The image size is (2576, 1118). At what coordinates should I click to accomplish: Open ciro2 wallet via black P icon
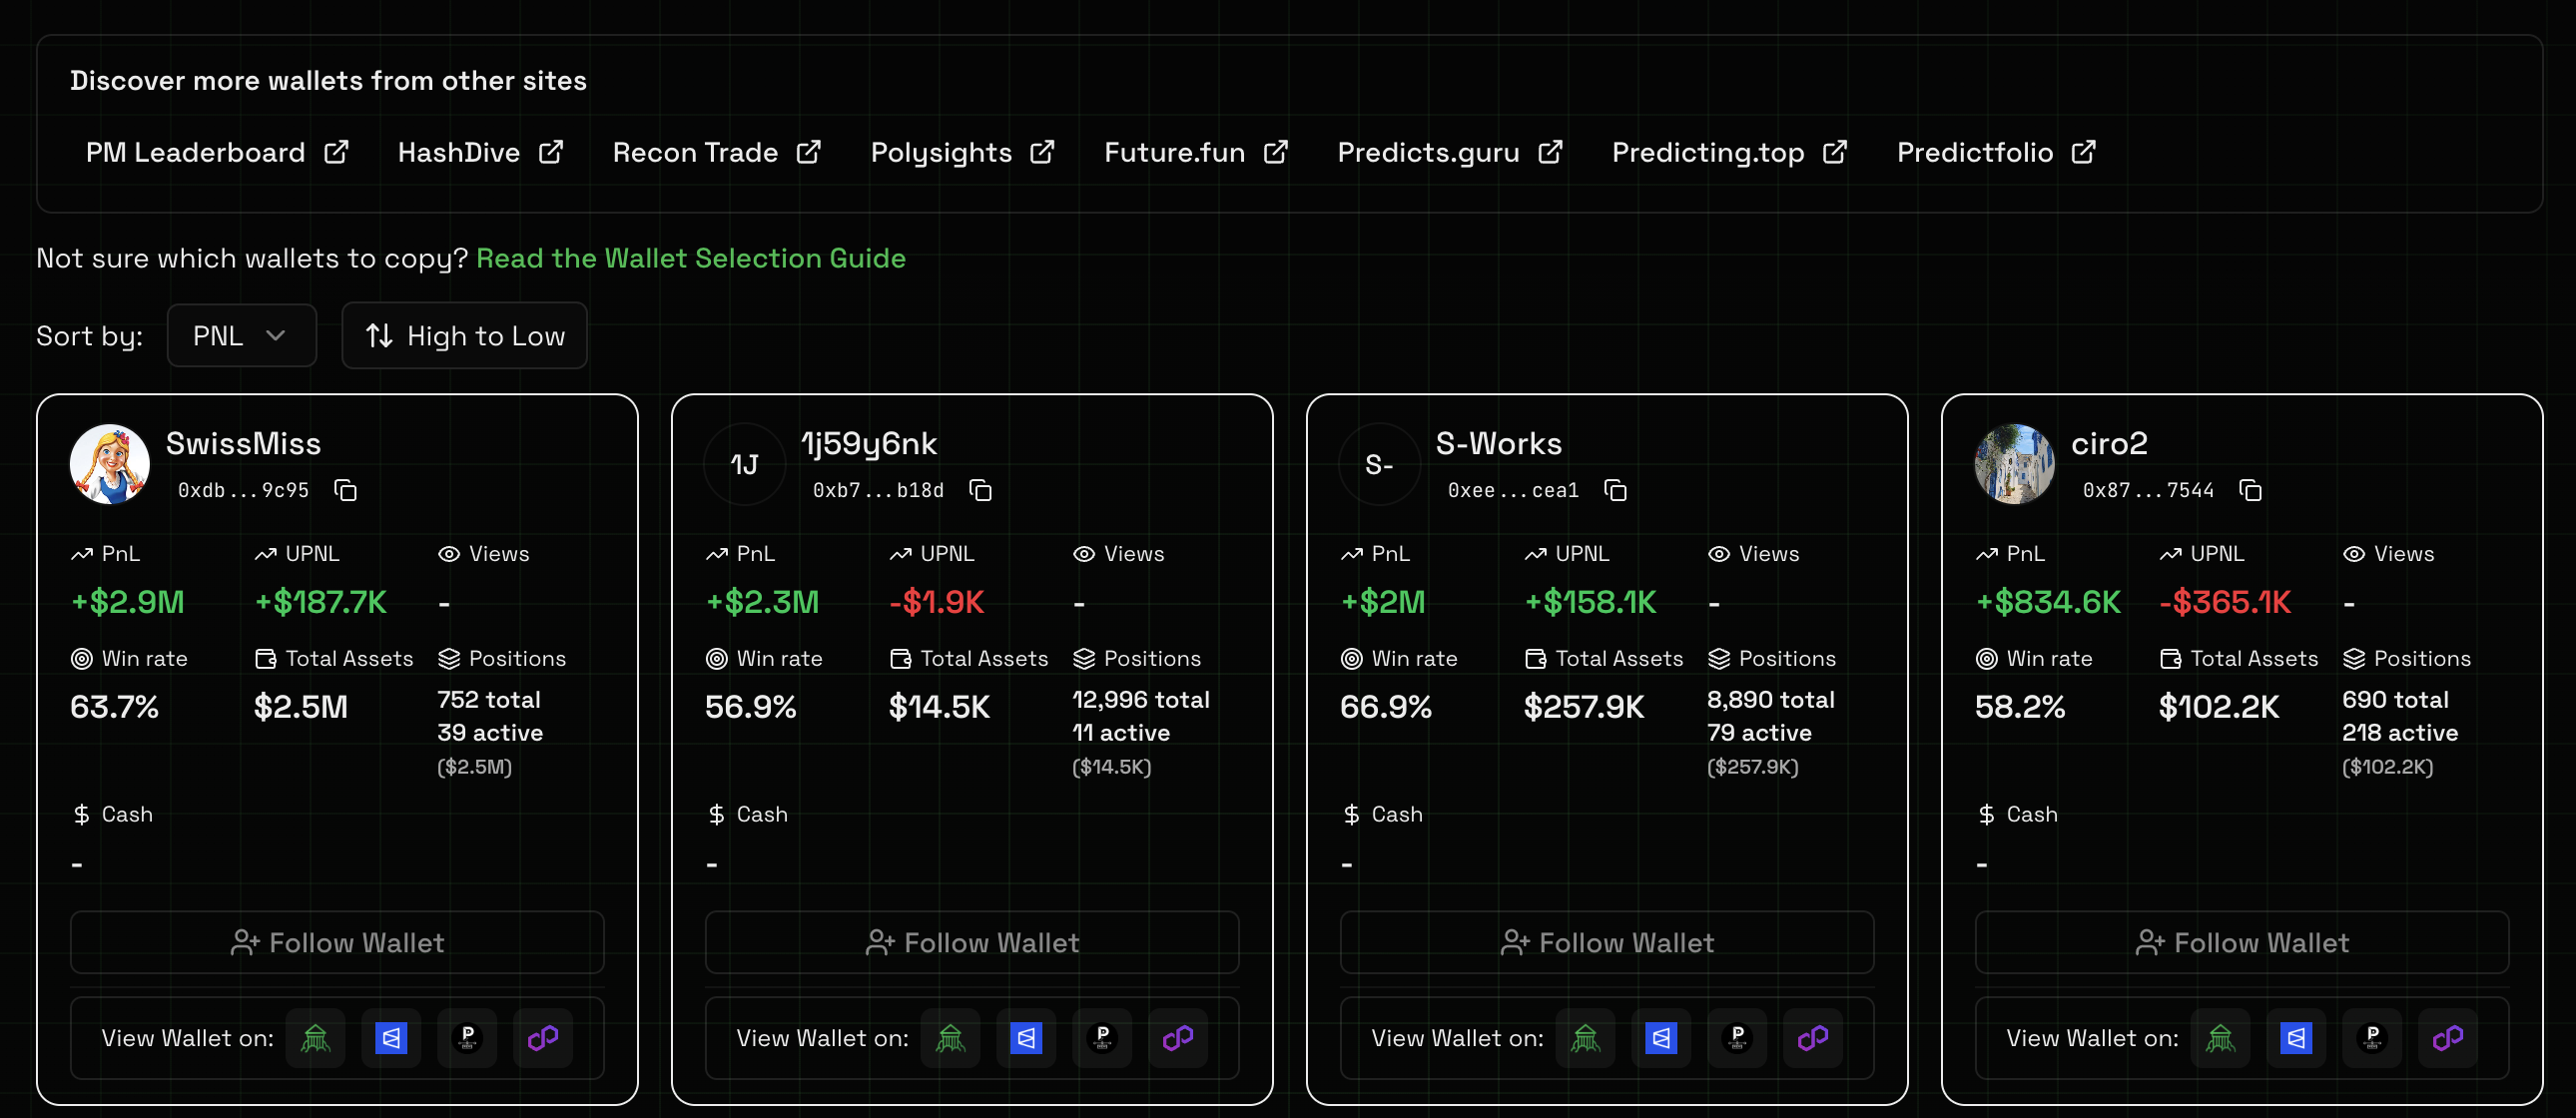2372,1038
